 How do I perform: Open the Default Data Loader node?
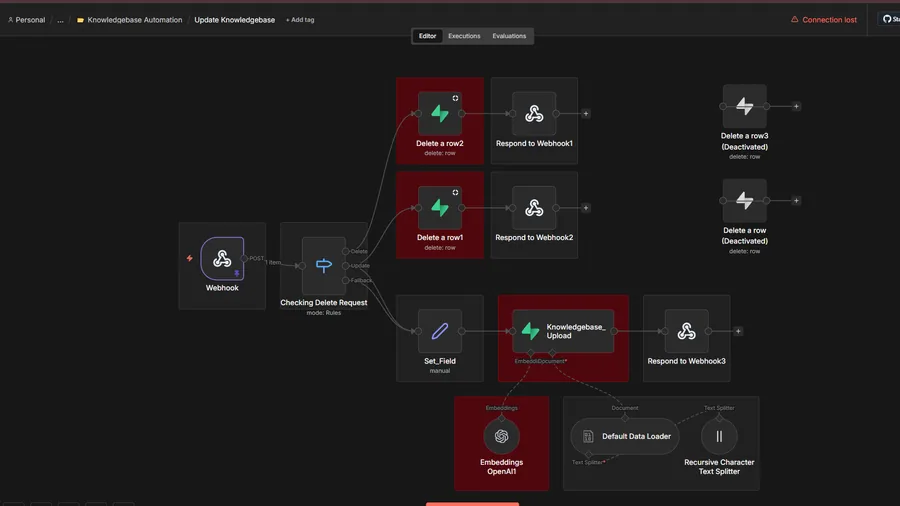tap(624, 437)
